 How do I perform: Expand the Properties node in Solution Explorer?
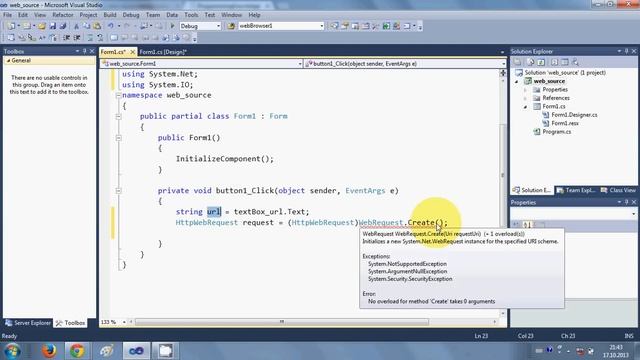tap(526, 90)
